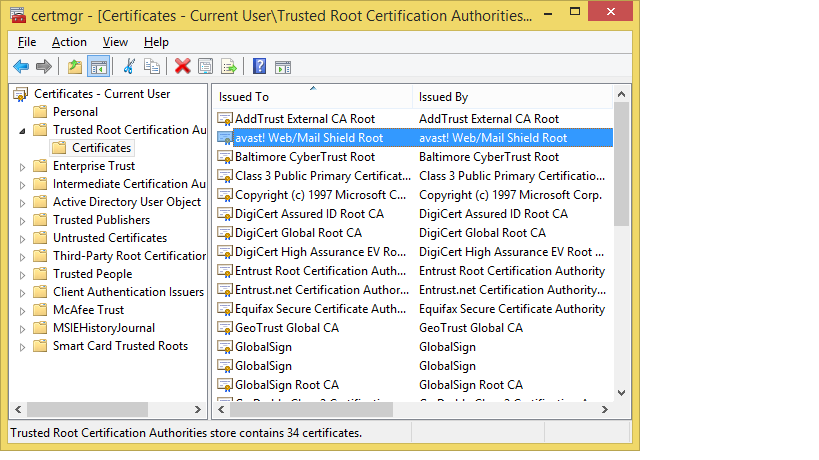Expand Smart Card Trusted Roots node
The width and height of the screenshot is (819, 460).
22,347
